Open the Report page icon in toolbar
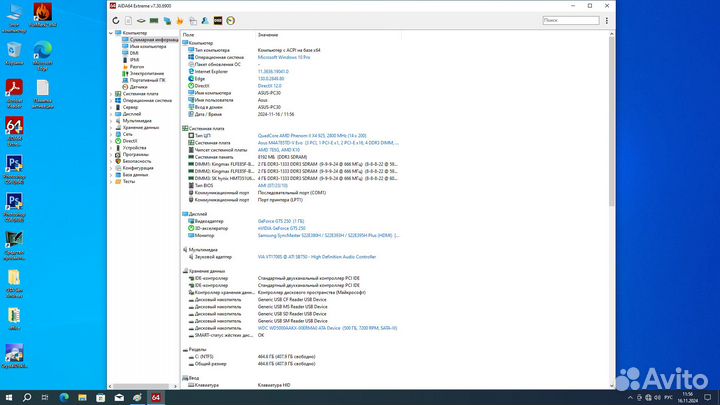The height and width of the screenshot is (405, 720). (129, 21)
